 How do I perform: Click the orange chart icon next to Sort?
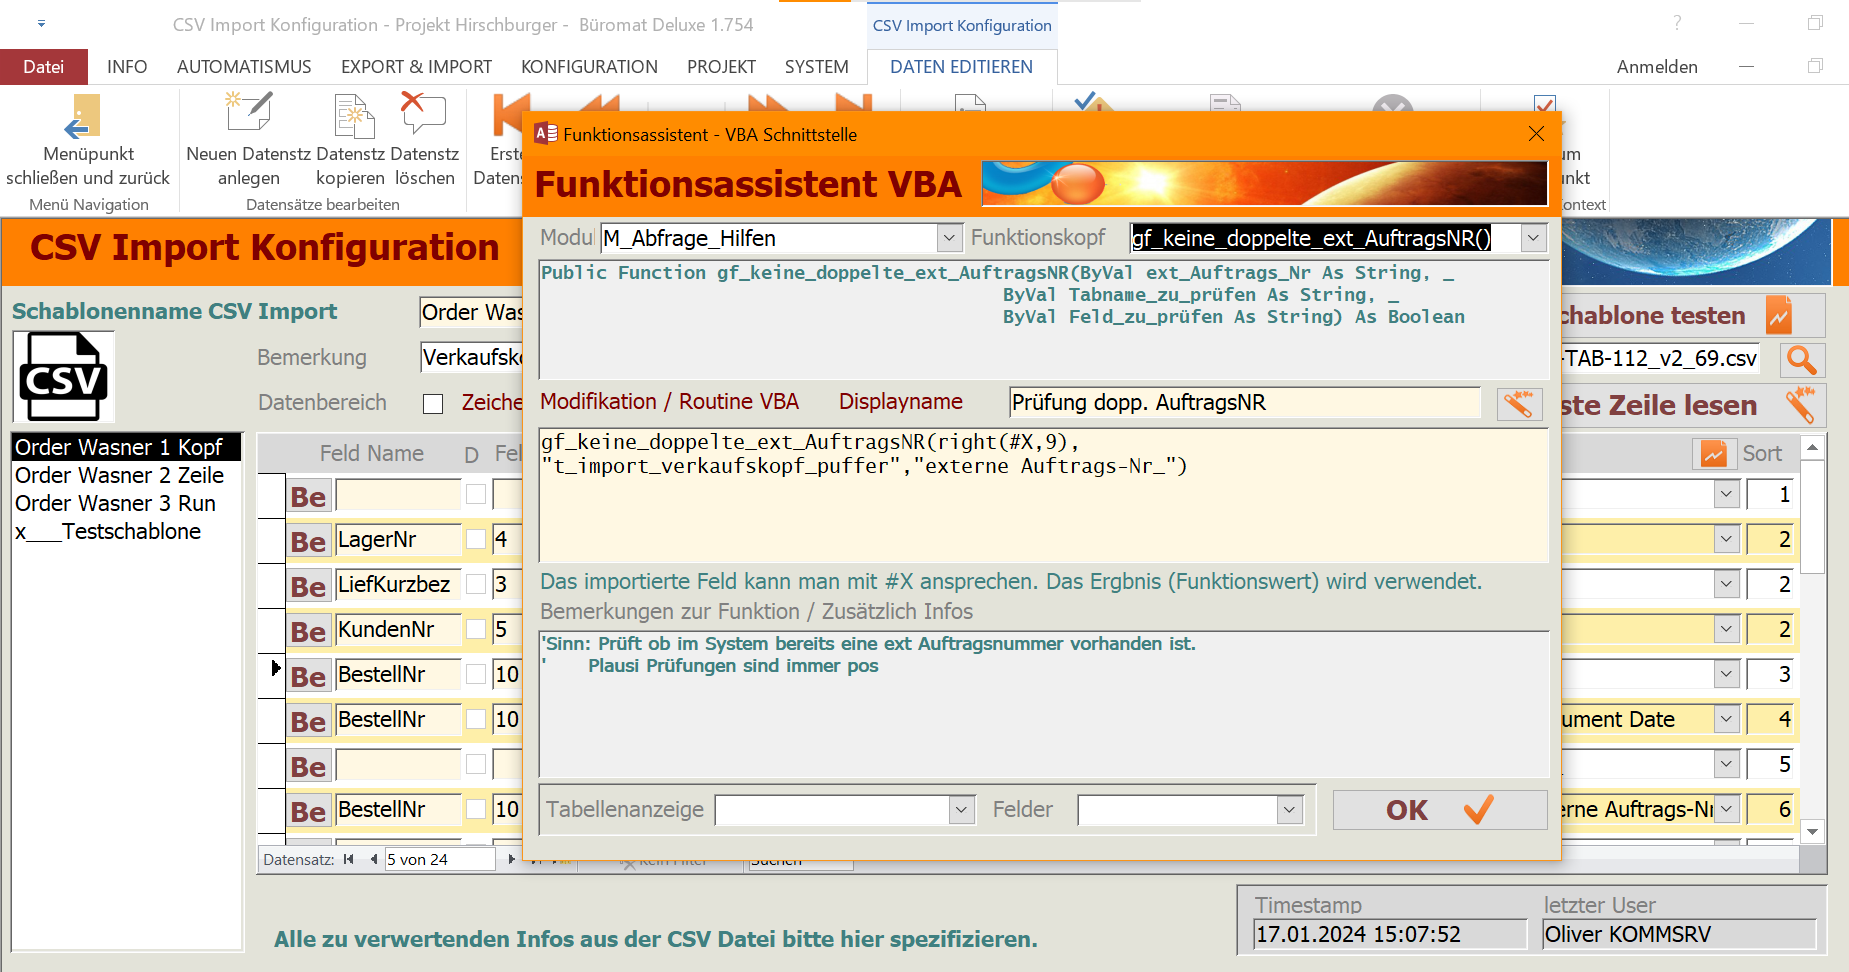point(1713,454)
